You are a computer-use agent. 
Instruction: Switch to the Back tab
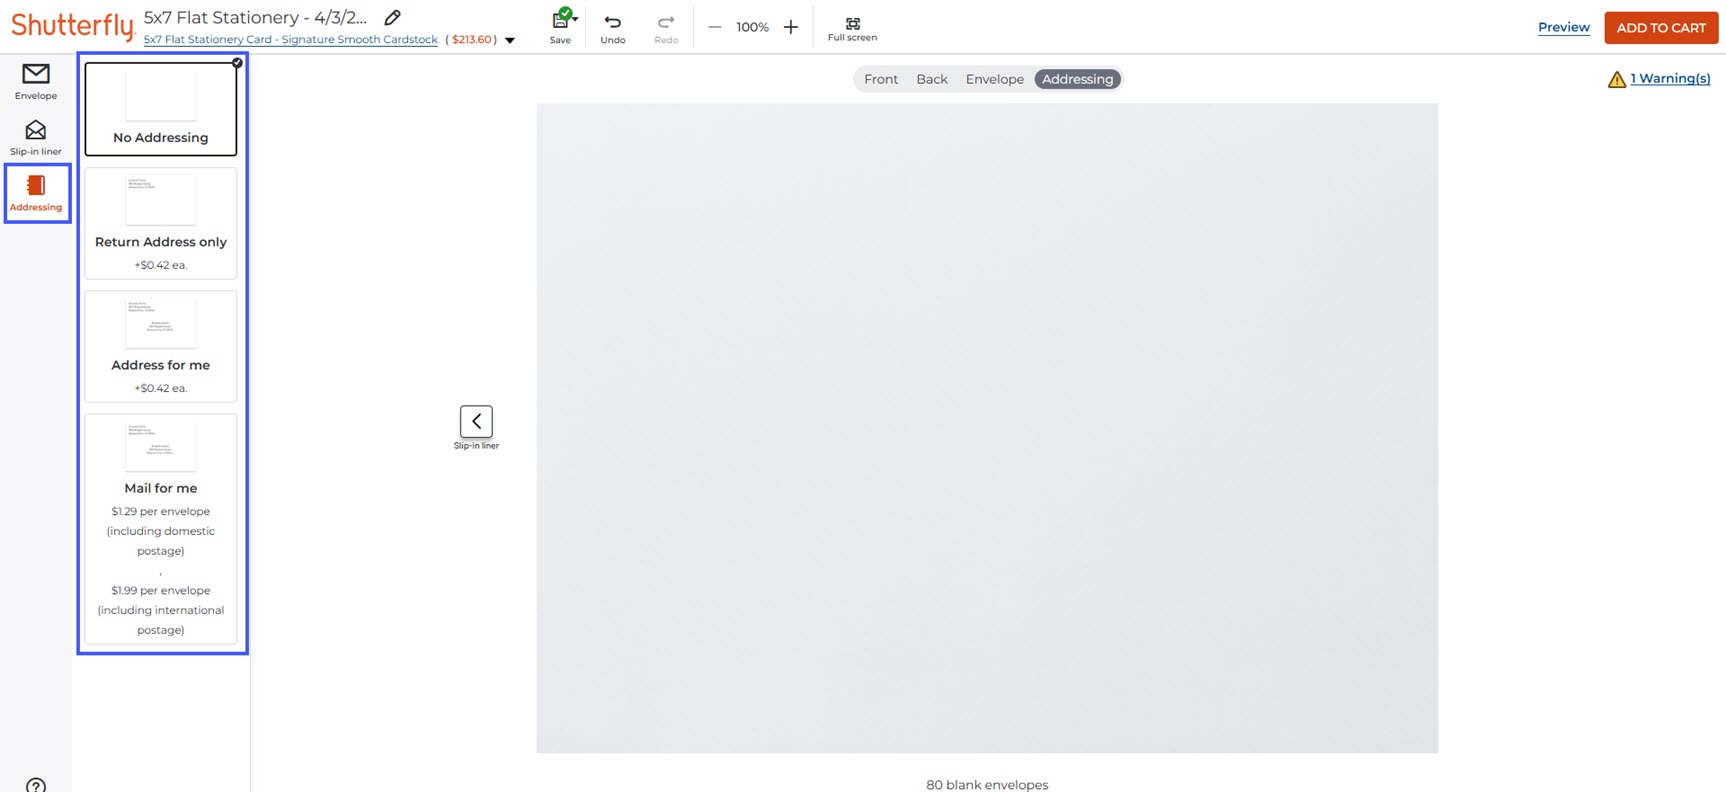[932, 79]
